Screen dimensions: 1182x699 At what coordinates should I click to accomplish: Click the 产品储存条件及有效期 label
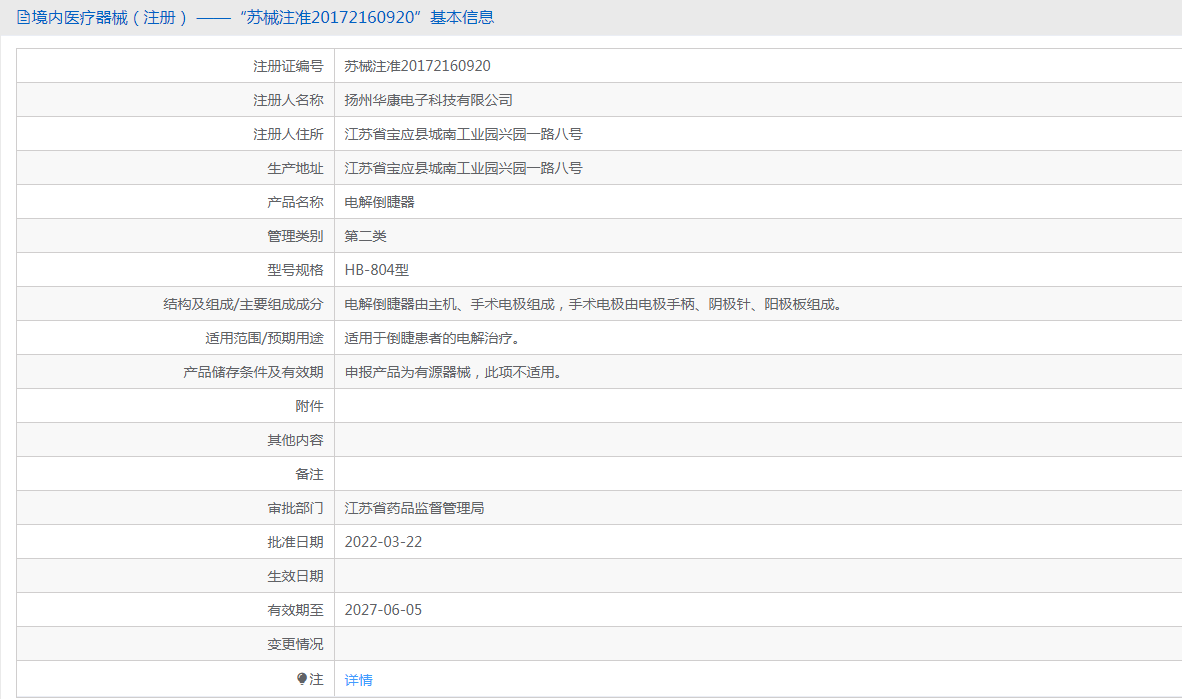pos(253,372)
